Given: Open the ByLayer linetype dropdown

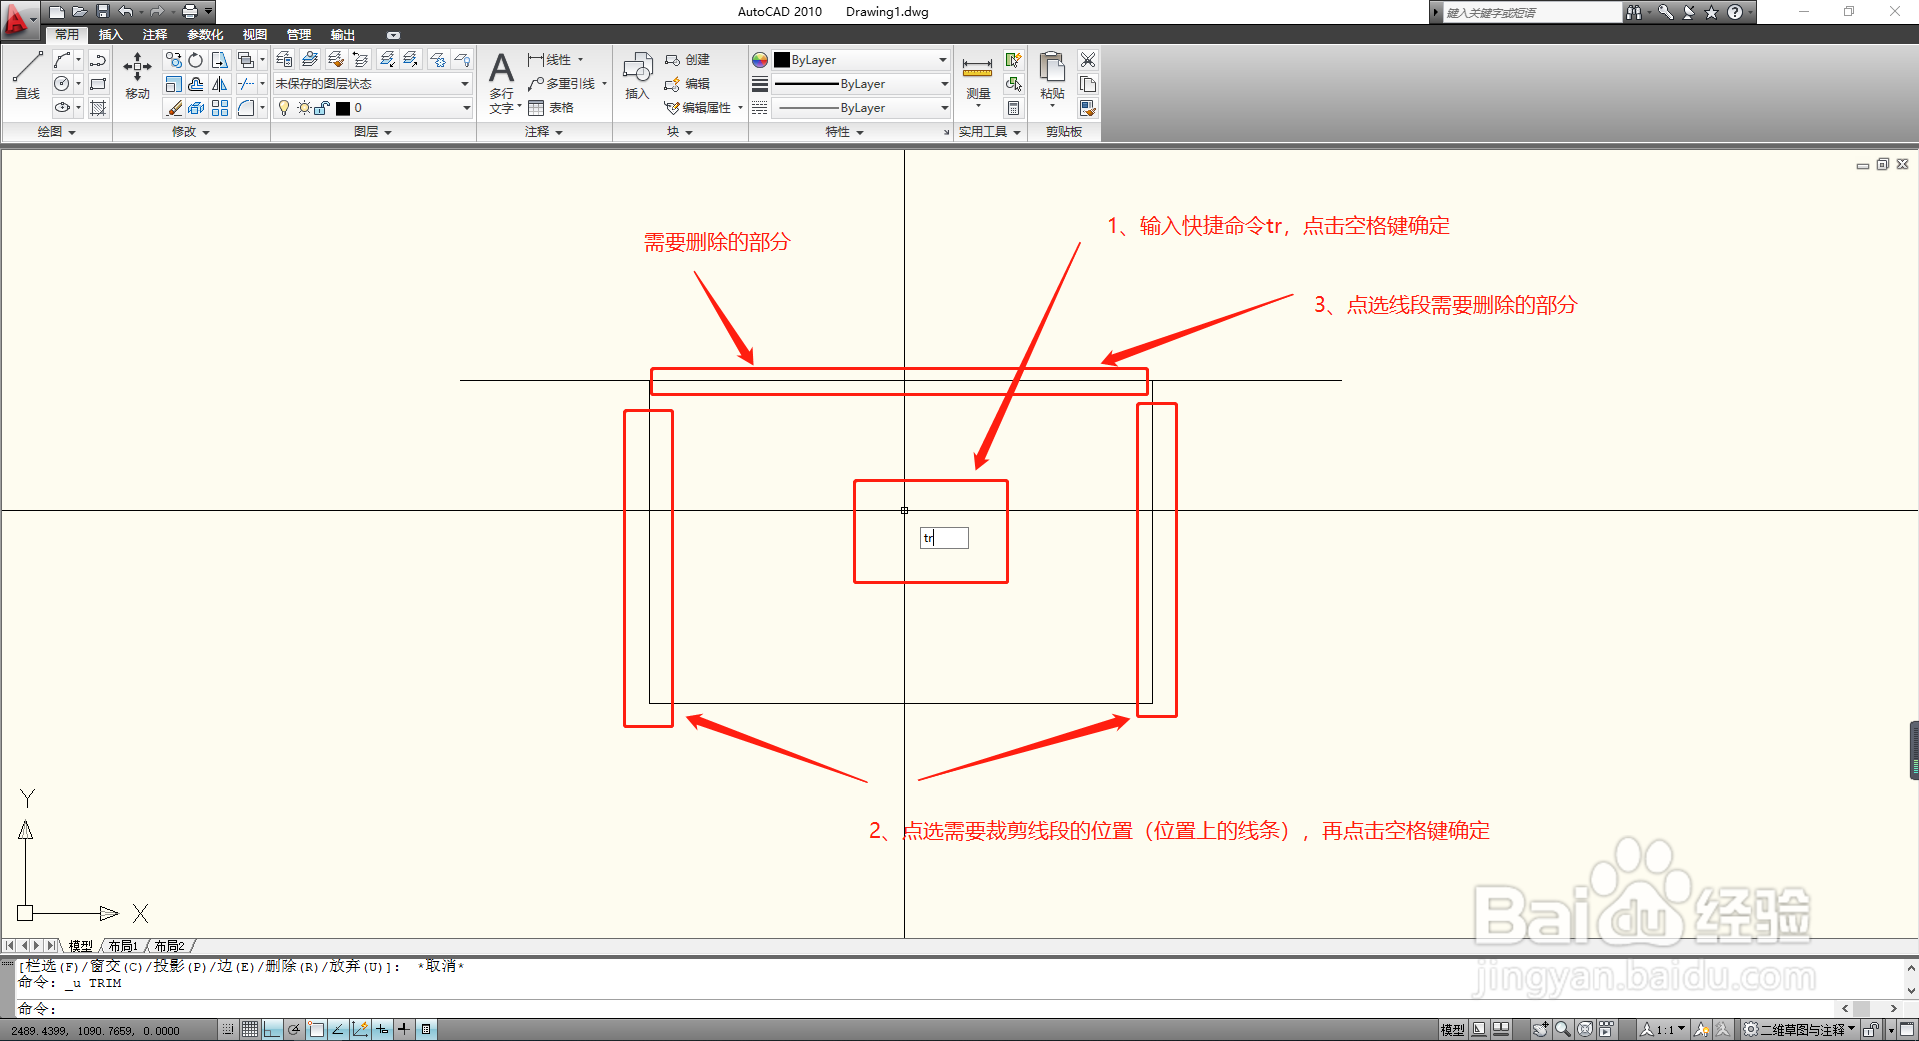Looking at the screenshot, I should (x=861, y=108).
